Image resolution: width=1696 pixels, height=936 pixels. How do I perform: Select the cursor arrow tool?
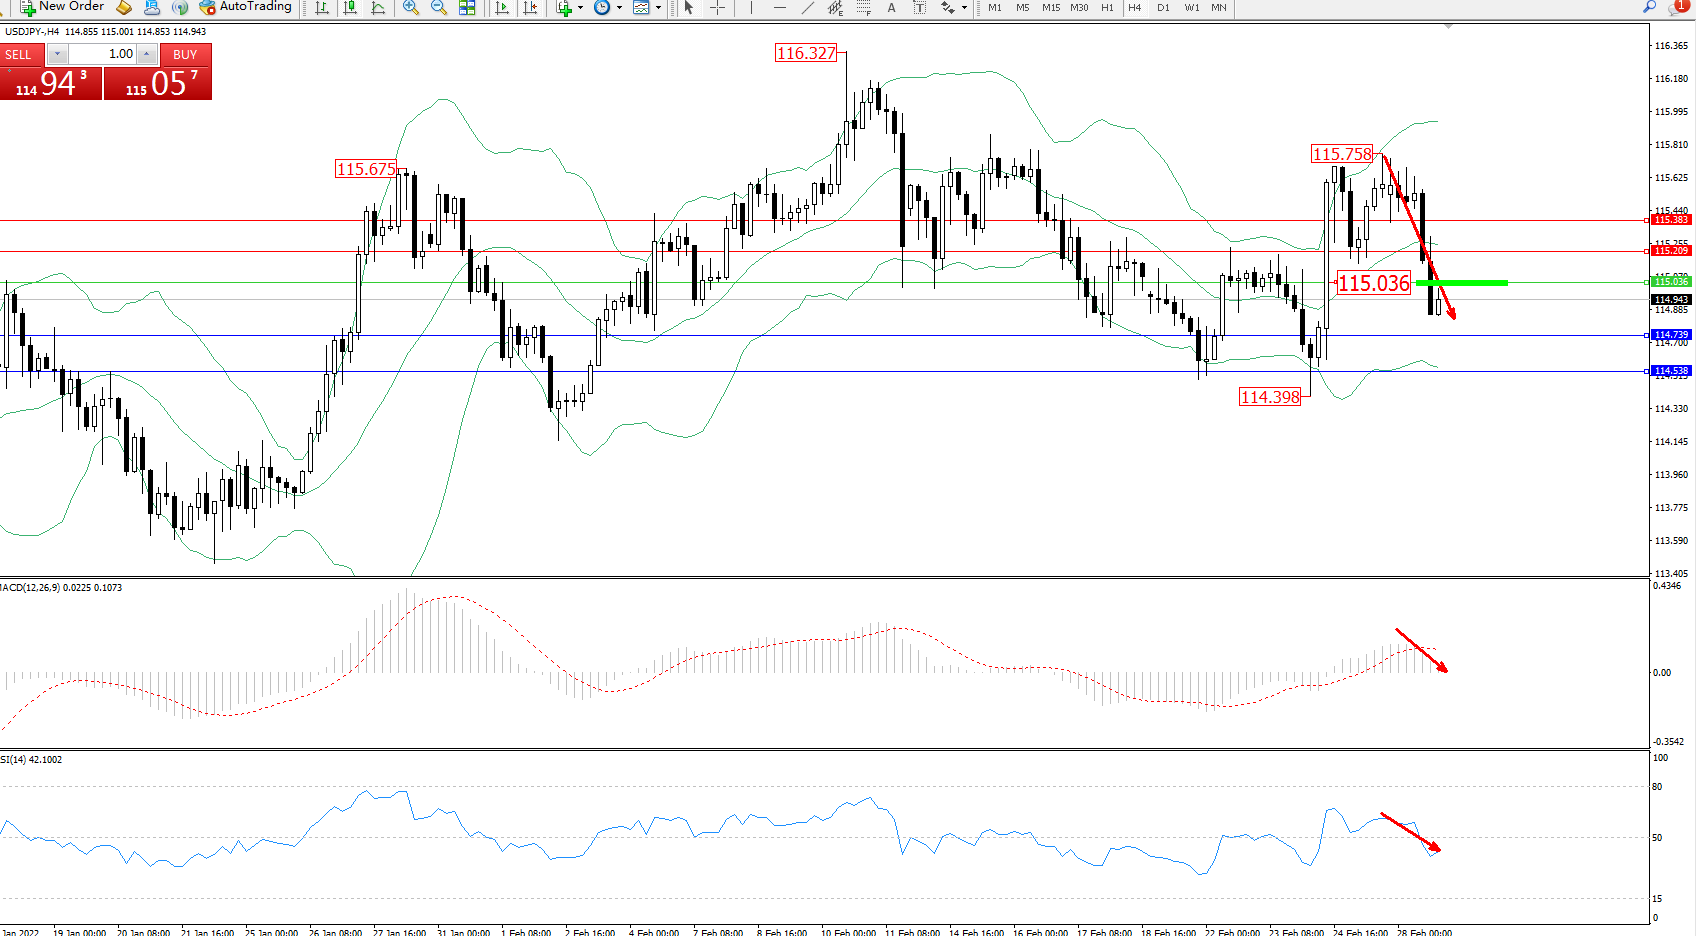[x=688, y=8]
